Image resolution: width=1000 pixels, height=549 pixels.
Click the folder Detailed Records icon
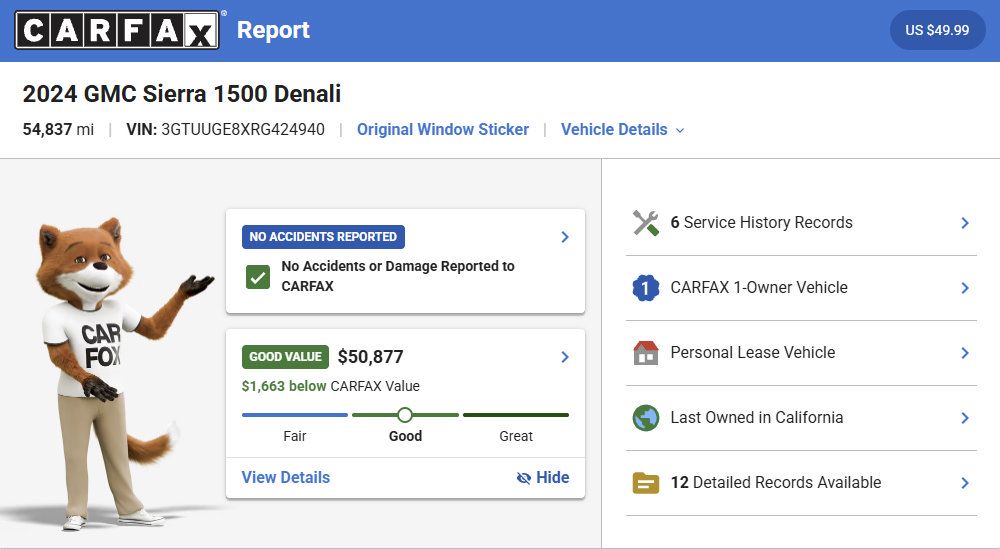point(645,483)
